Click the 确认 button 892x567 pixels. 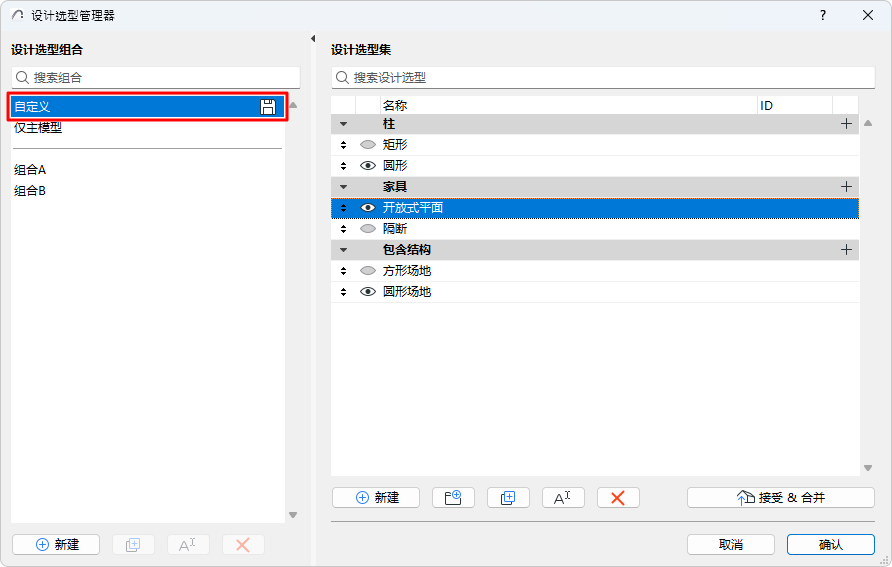(x=831, y=545)
